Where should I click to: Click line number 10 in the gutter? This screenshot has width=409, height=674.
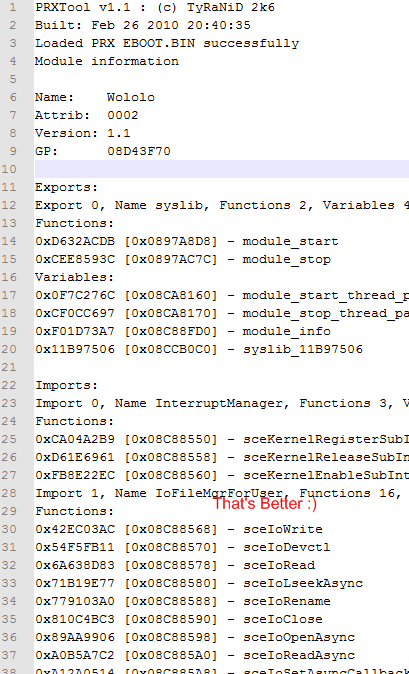9,169
